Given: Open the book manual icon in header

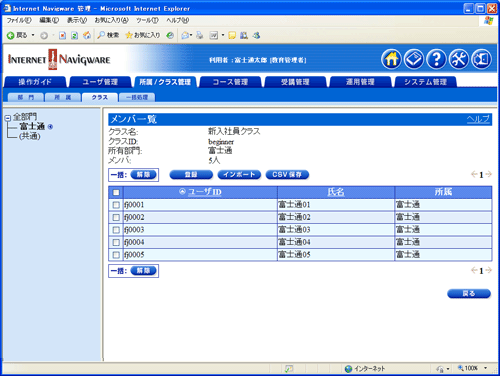Looking at the screenshot, I should 414,59.
